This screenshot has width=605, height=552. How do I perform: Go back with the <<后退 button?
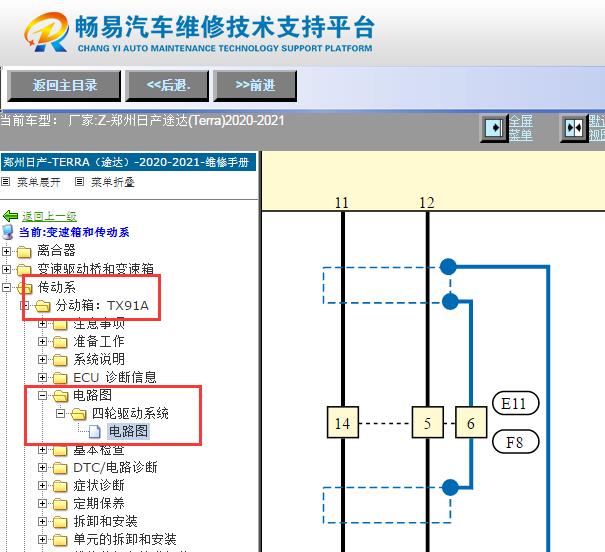[x=167, y=86]
